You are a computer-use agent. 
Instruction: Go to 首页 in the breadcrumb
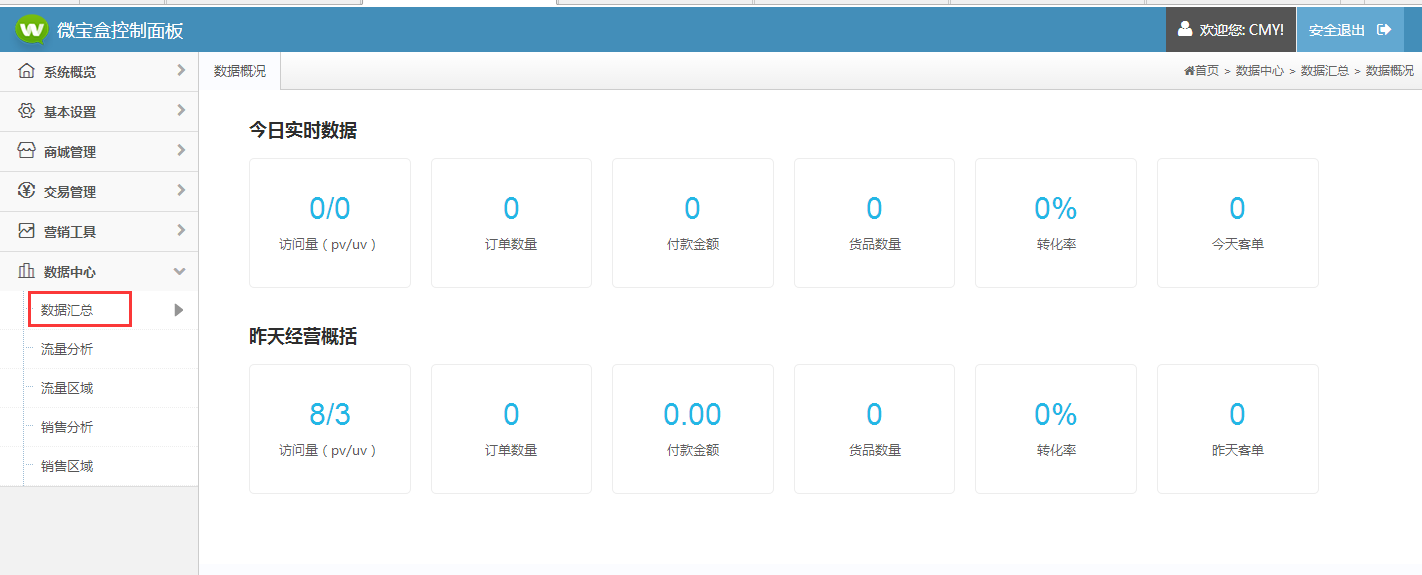(x=1207, y=71)
